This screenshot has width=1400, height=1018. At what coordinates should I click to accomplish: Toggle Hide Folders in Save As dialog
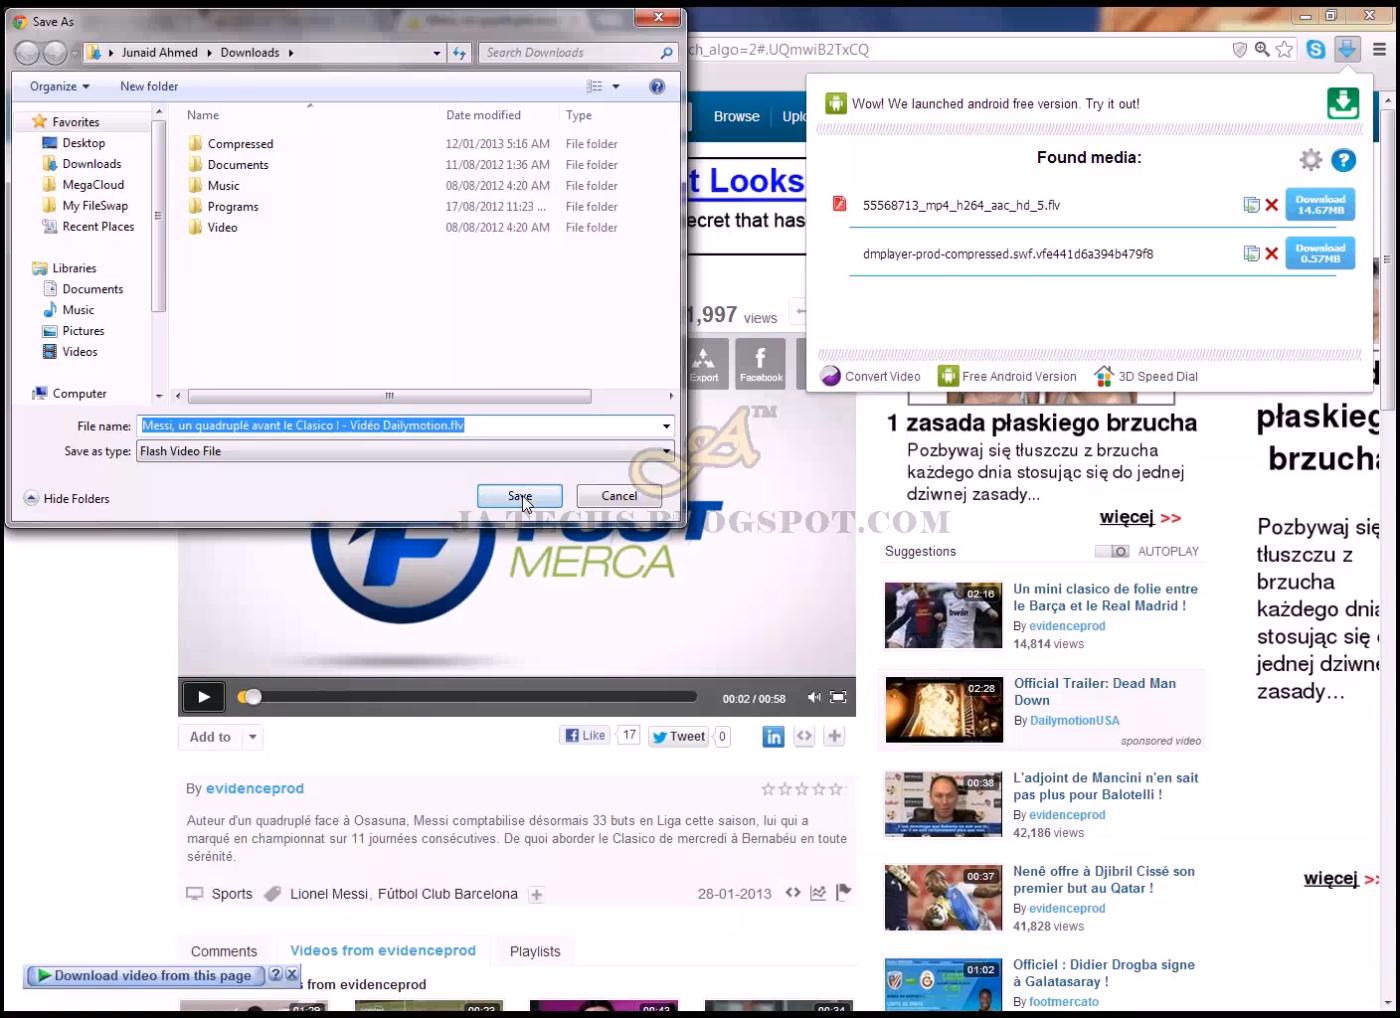coord(66,498)
